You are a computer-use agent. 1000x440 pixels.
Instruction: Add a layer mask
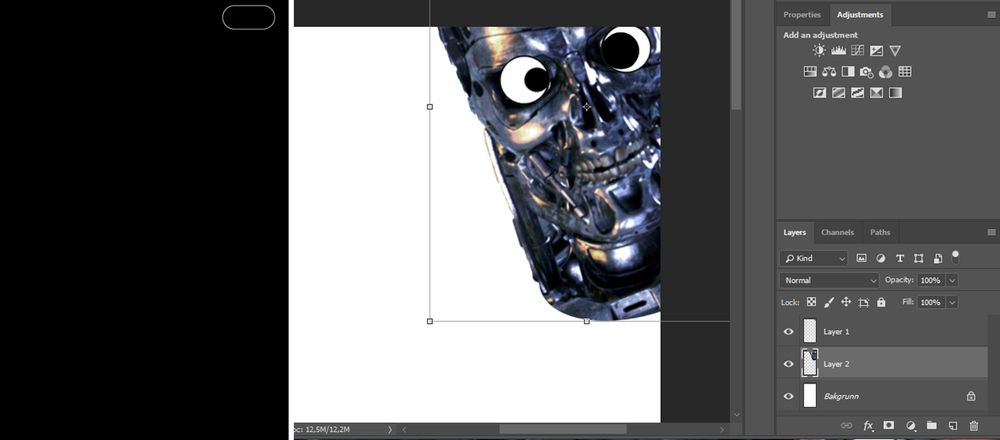[x=888, y=425]
